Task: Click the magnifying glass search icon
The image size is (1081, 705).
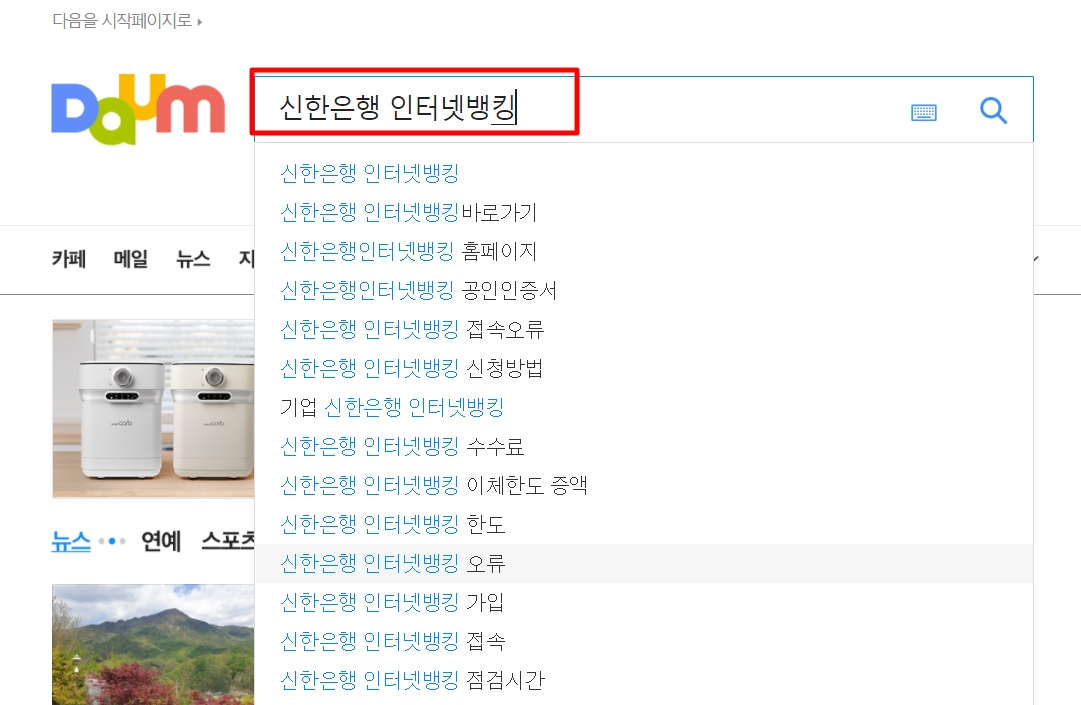Action: click(x=993, y=110)
